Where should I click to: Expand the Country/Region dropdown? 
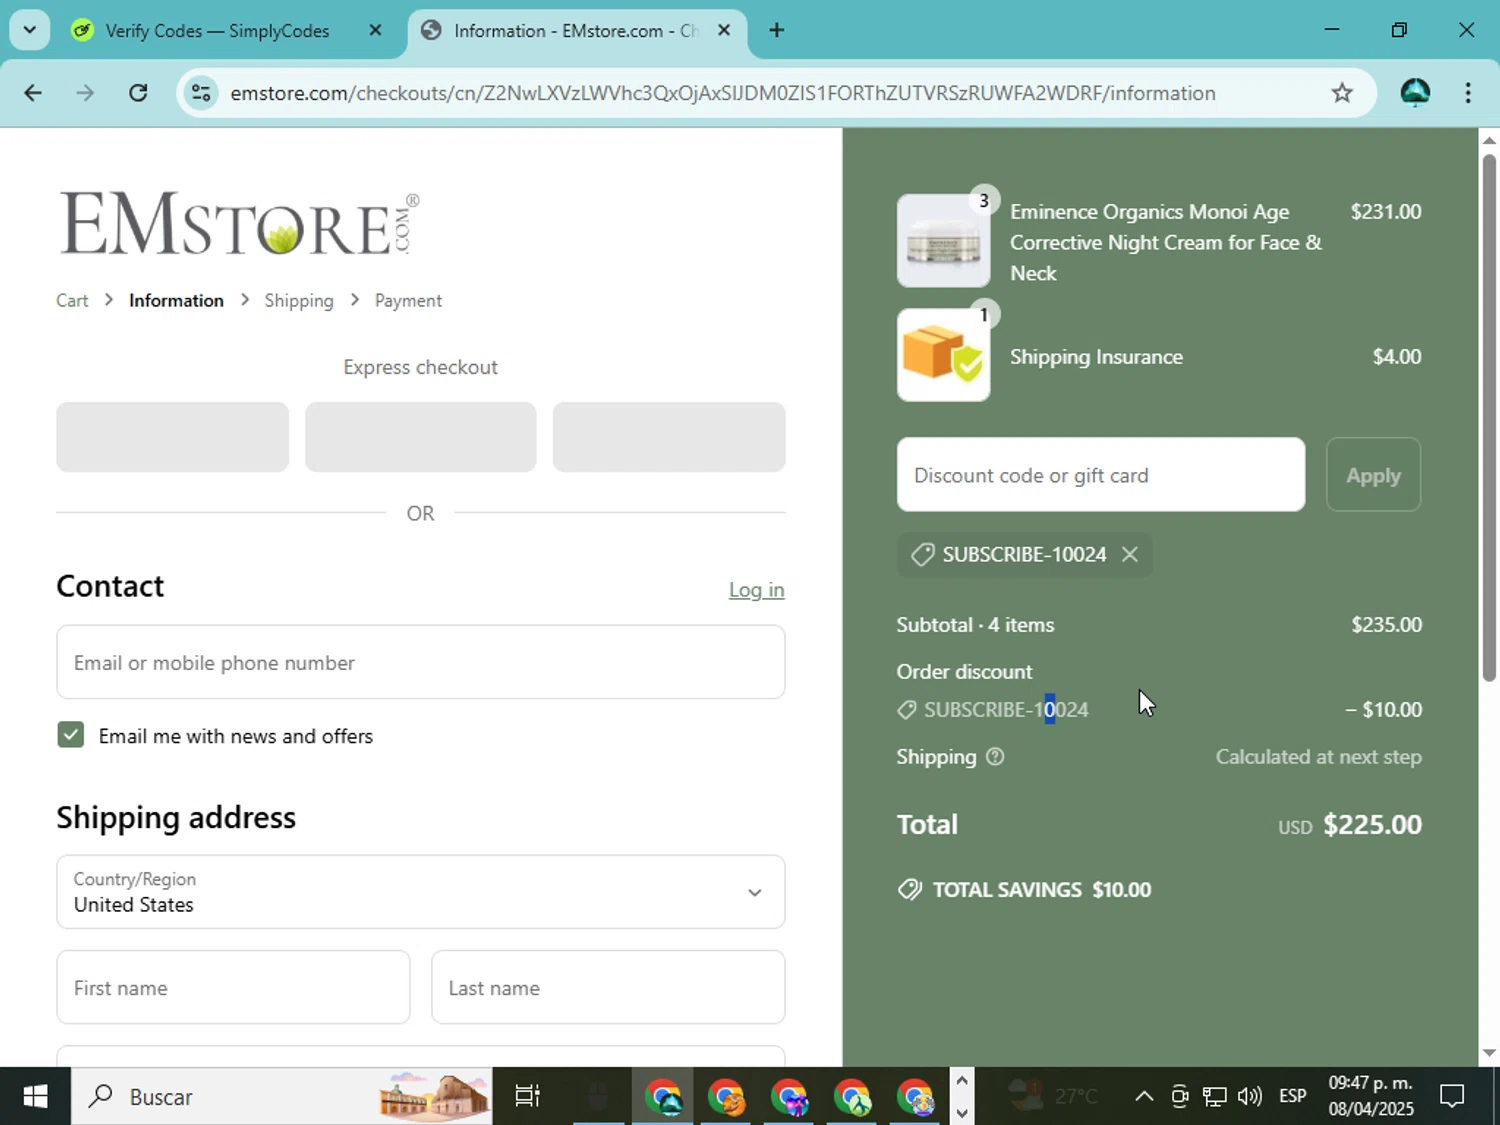(421, 892)
